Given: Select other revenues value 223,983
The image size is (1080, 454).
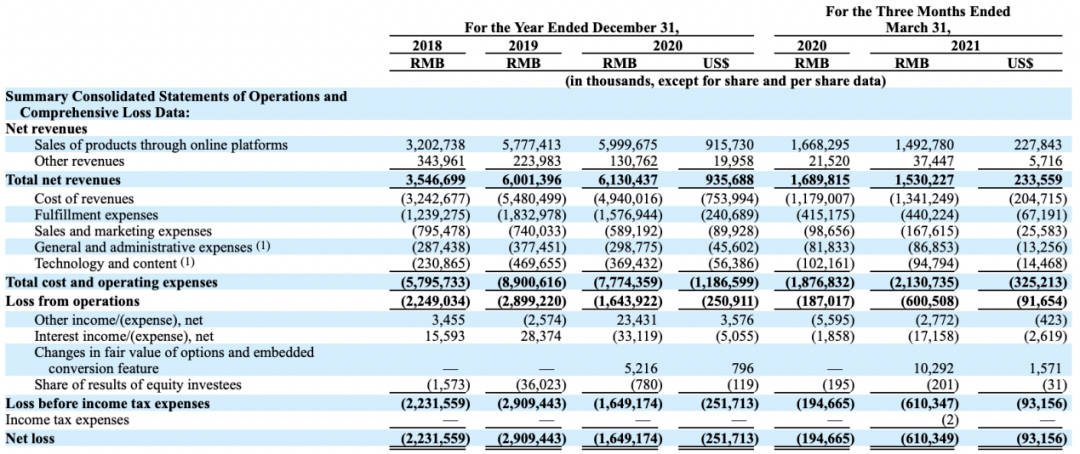Looking at the screenshot, I should 537,161.
